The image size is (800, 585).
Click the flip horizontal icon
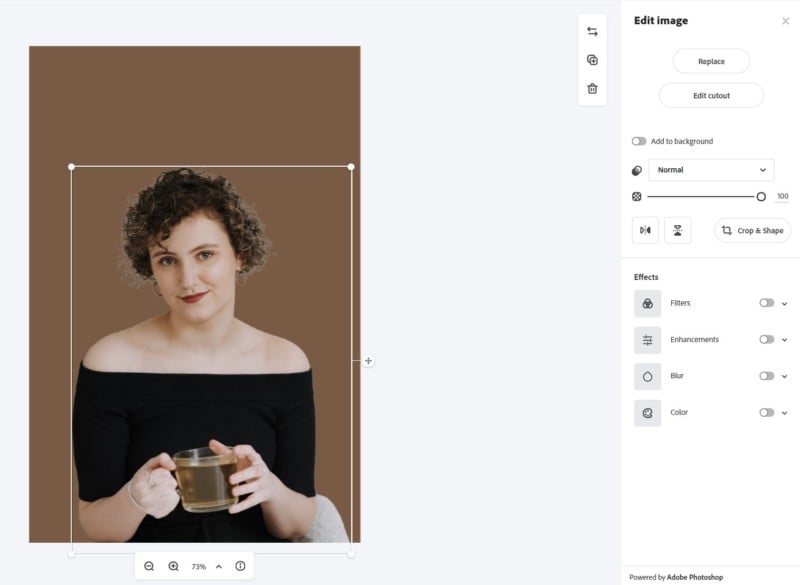click(646, 231)
